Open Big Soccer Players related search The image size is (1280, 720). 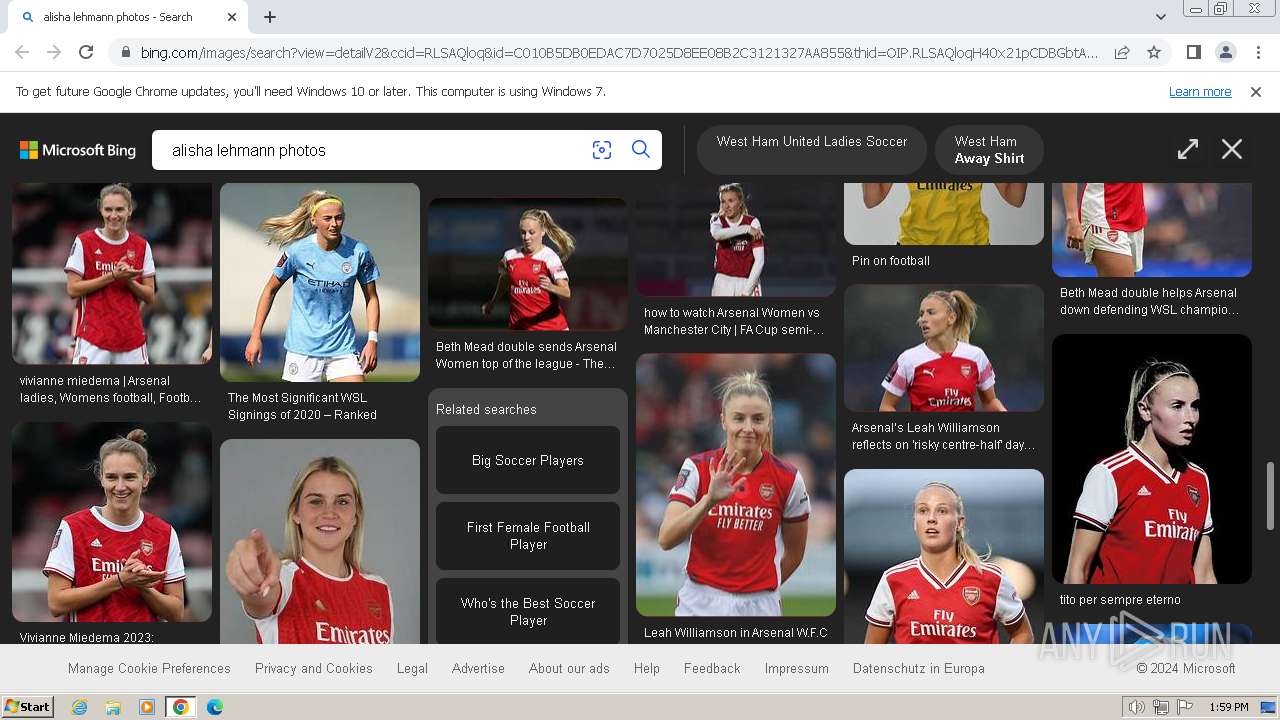pos(528,460)
